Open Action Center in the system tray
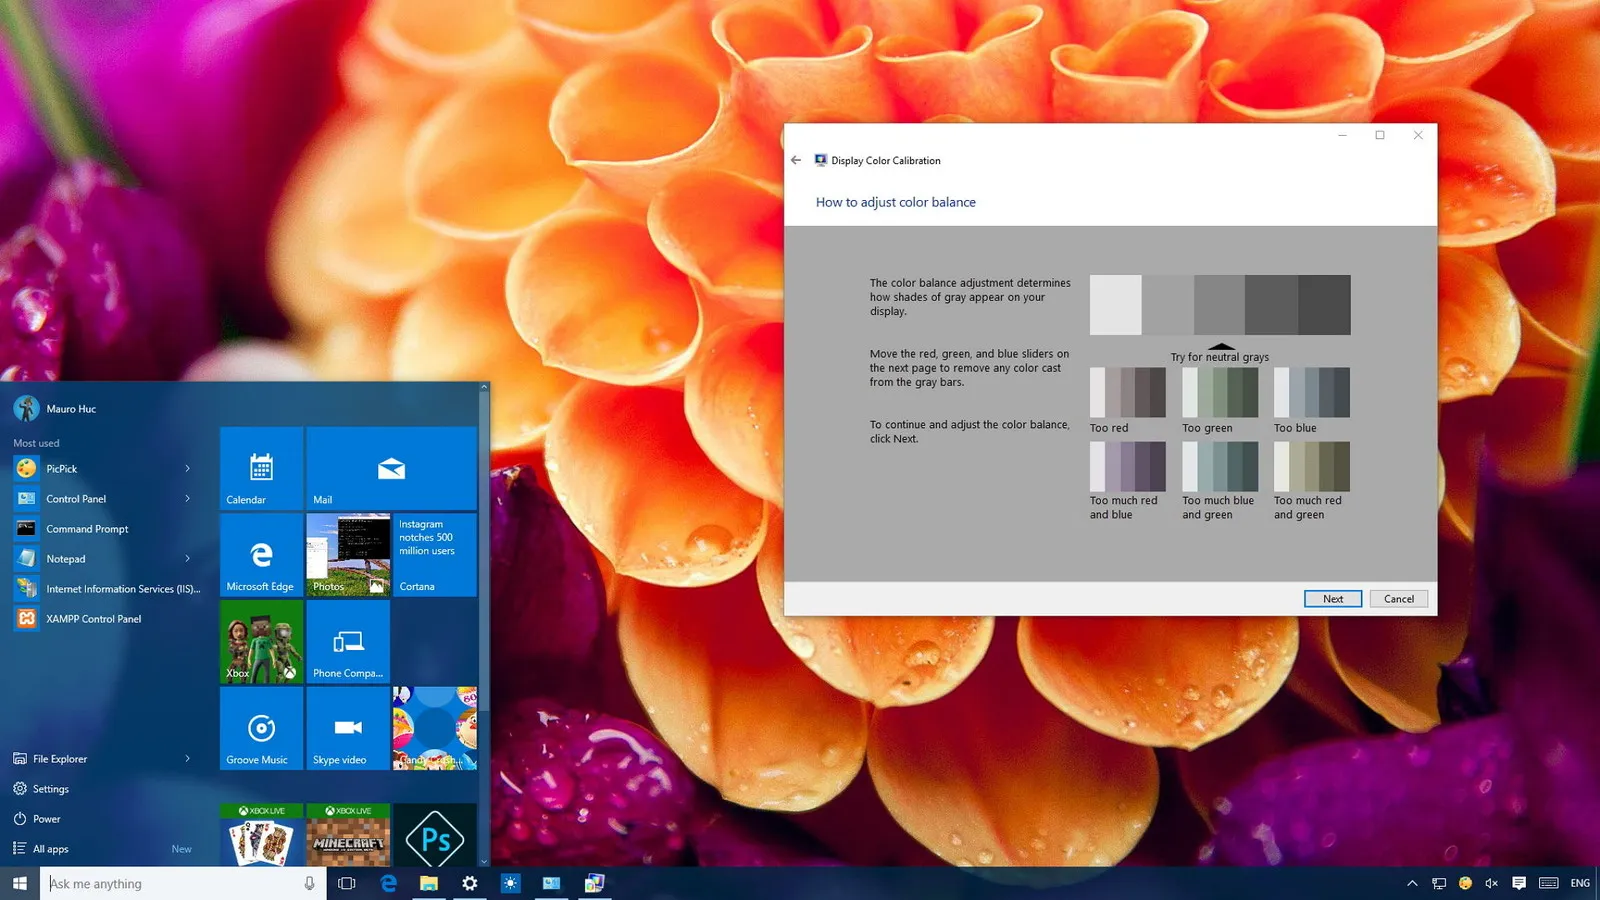Viewport: 1600px width, 900px height. (1519, 883)
